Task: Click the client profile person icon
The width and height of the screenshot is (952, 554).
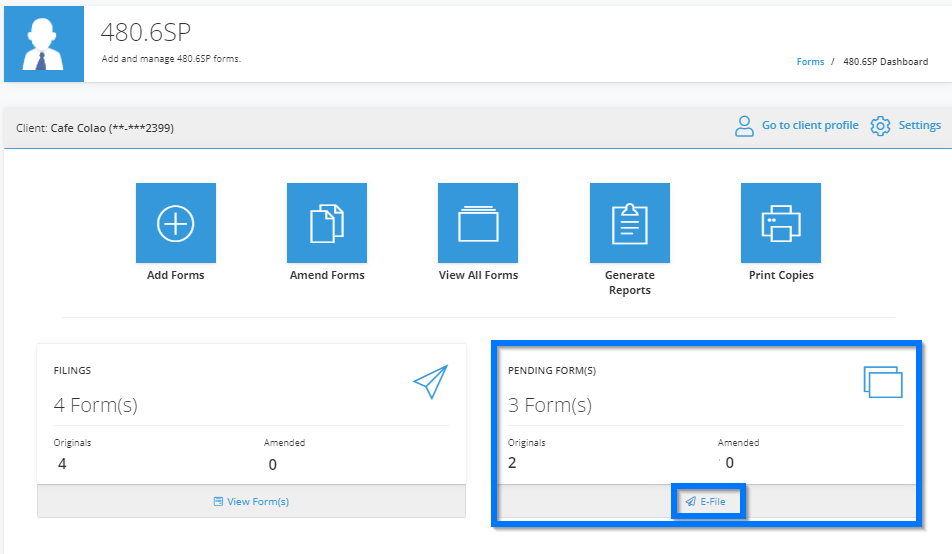Action: tap(744, 126)
